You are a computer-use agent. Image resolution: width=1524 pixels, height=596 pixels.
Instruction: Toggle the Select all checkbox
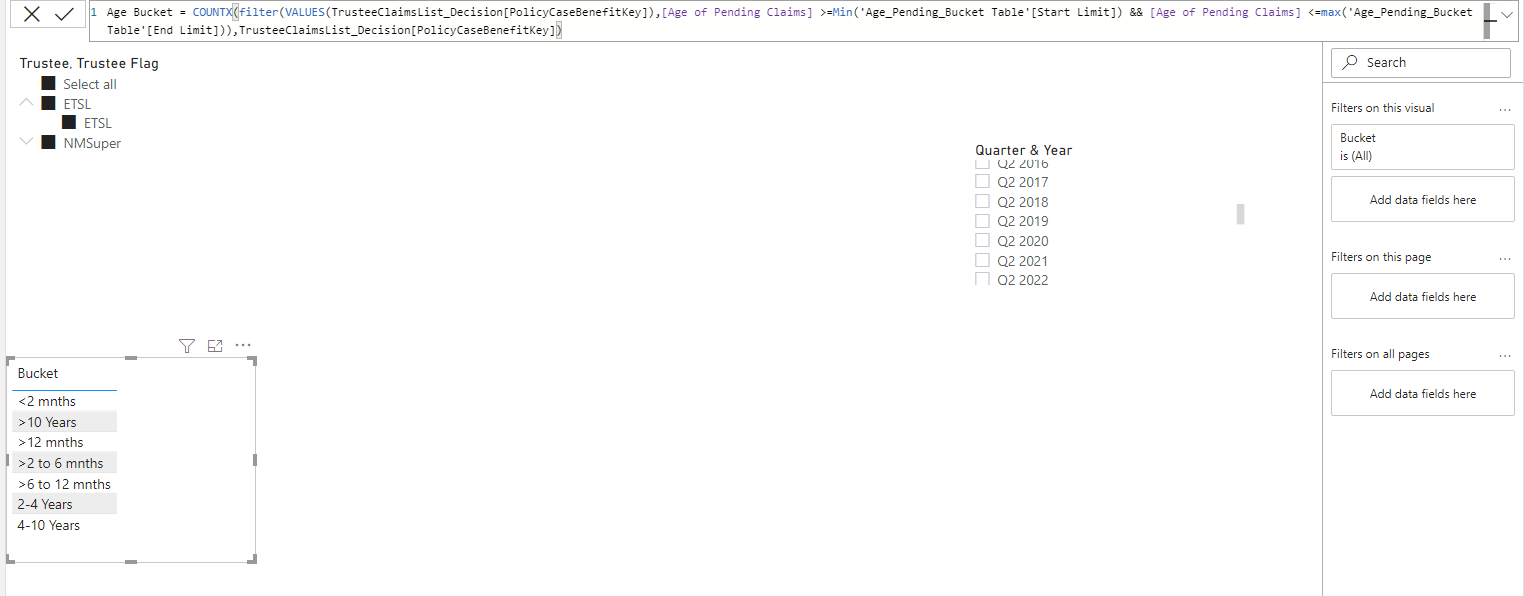pyautogui.click(x=48, y=84)
